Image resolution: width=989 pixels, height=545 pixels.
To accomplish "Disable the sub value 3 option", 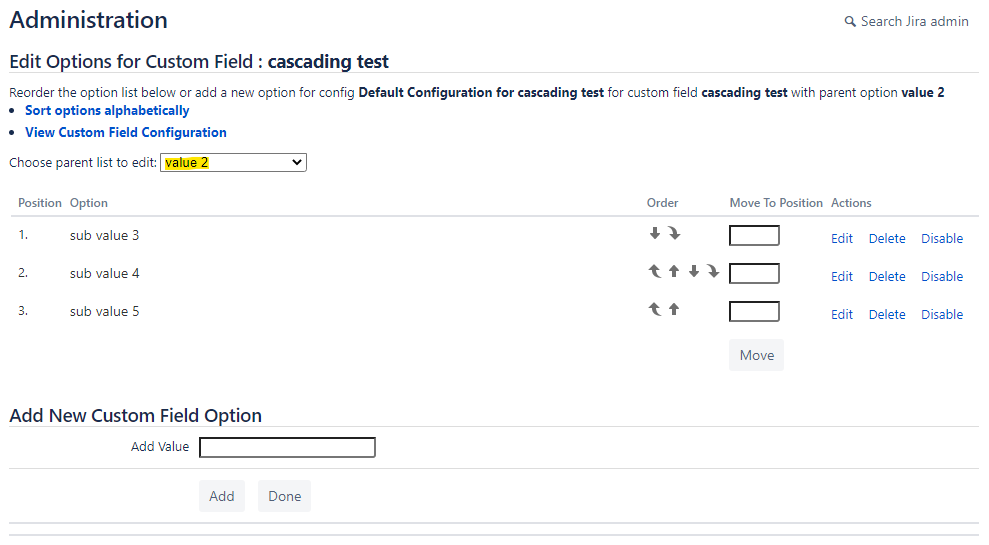I will pyautogui.click(x=942, y=238).
